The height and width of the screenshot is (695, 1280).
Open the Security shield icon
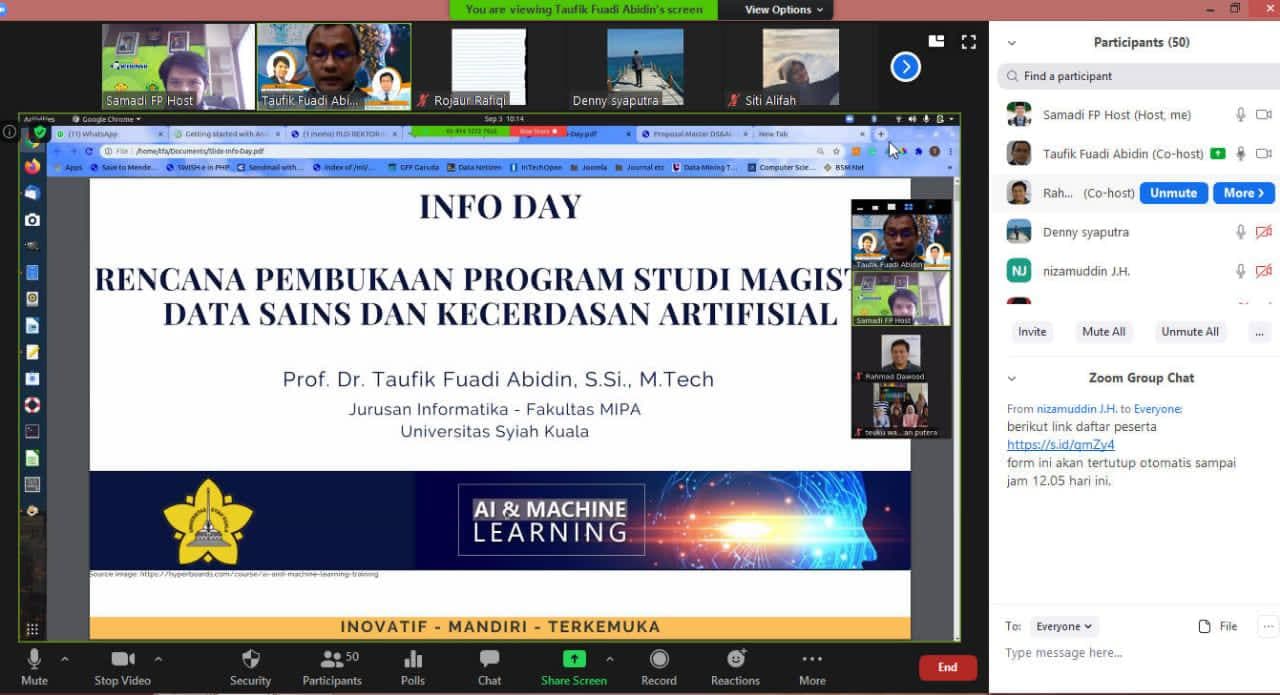pyautogui.click(x=250, y=660)
